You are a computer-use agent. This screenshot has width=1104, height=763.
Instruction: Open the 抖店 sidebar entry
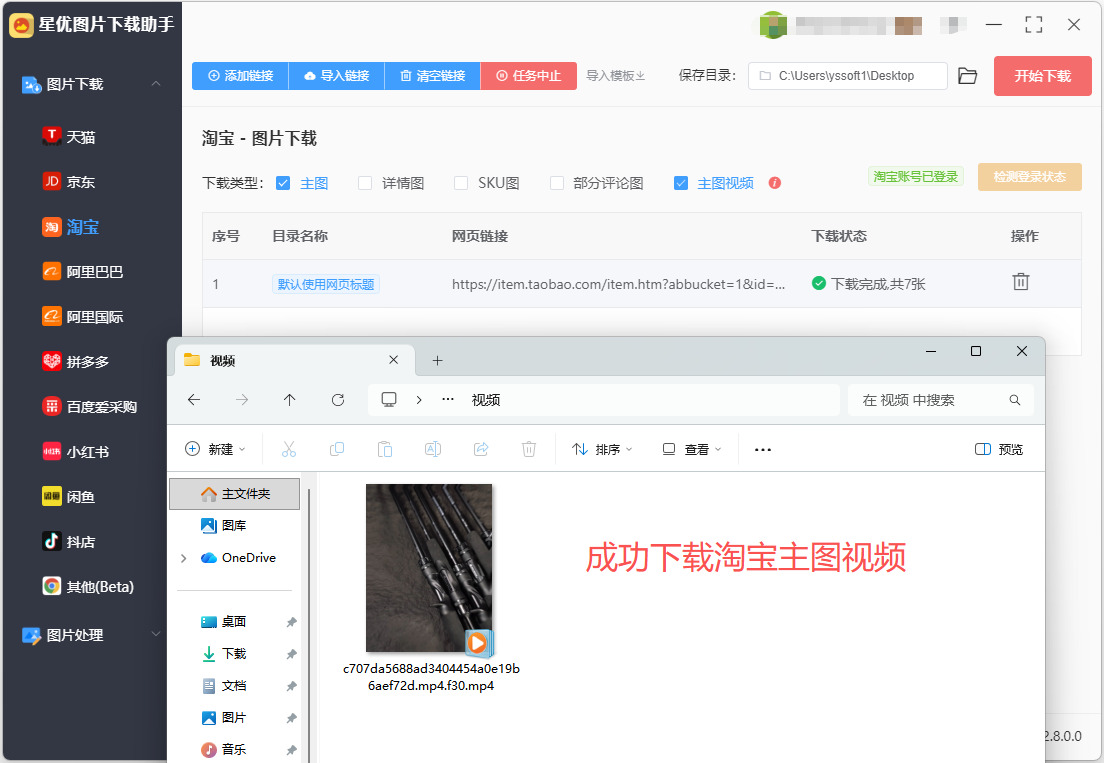coord(69,542)
